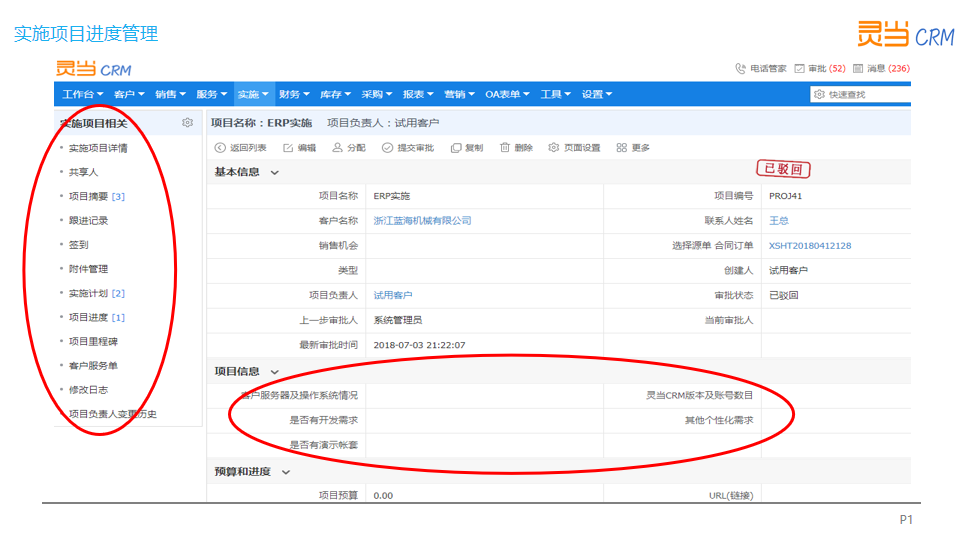Click the 删除 trash icon

click(x=505, y=147)
